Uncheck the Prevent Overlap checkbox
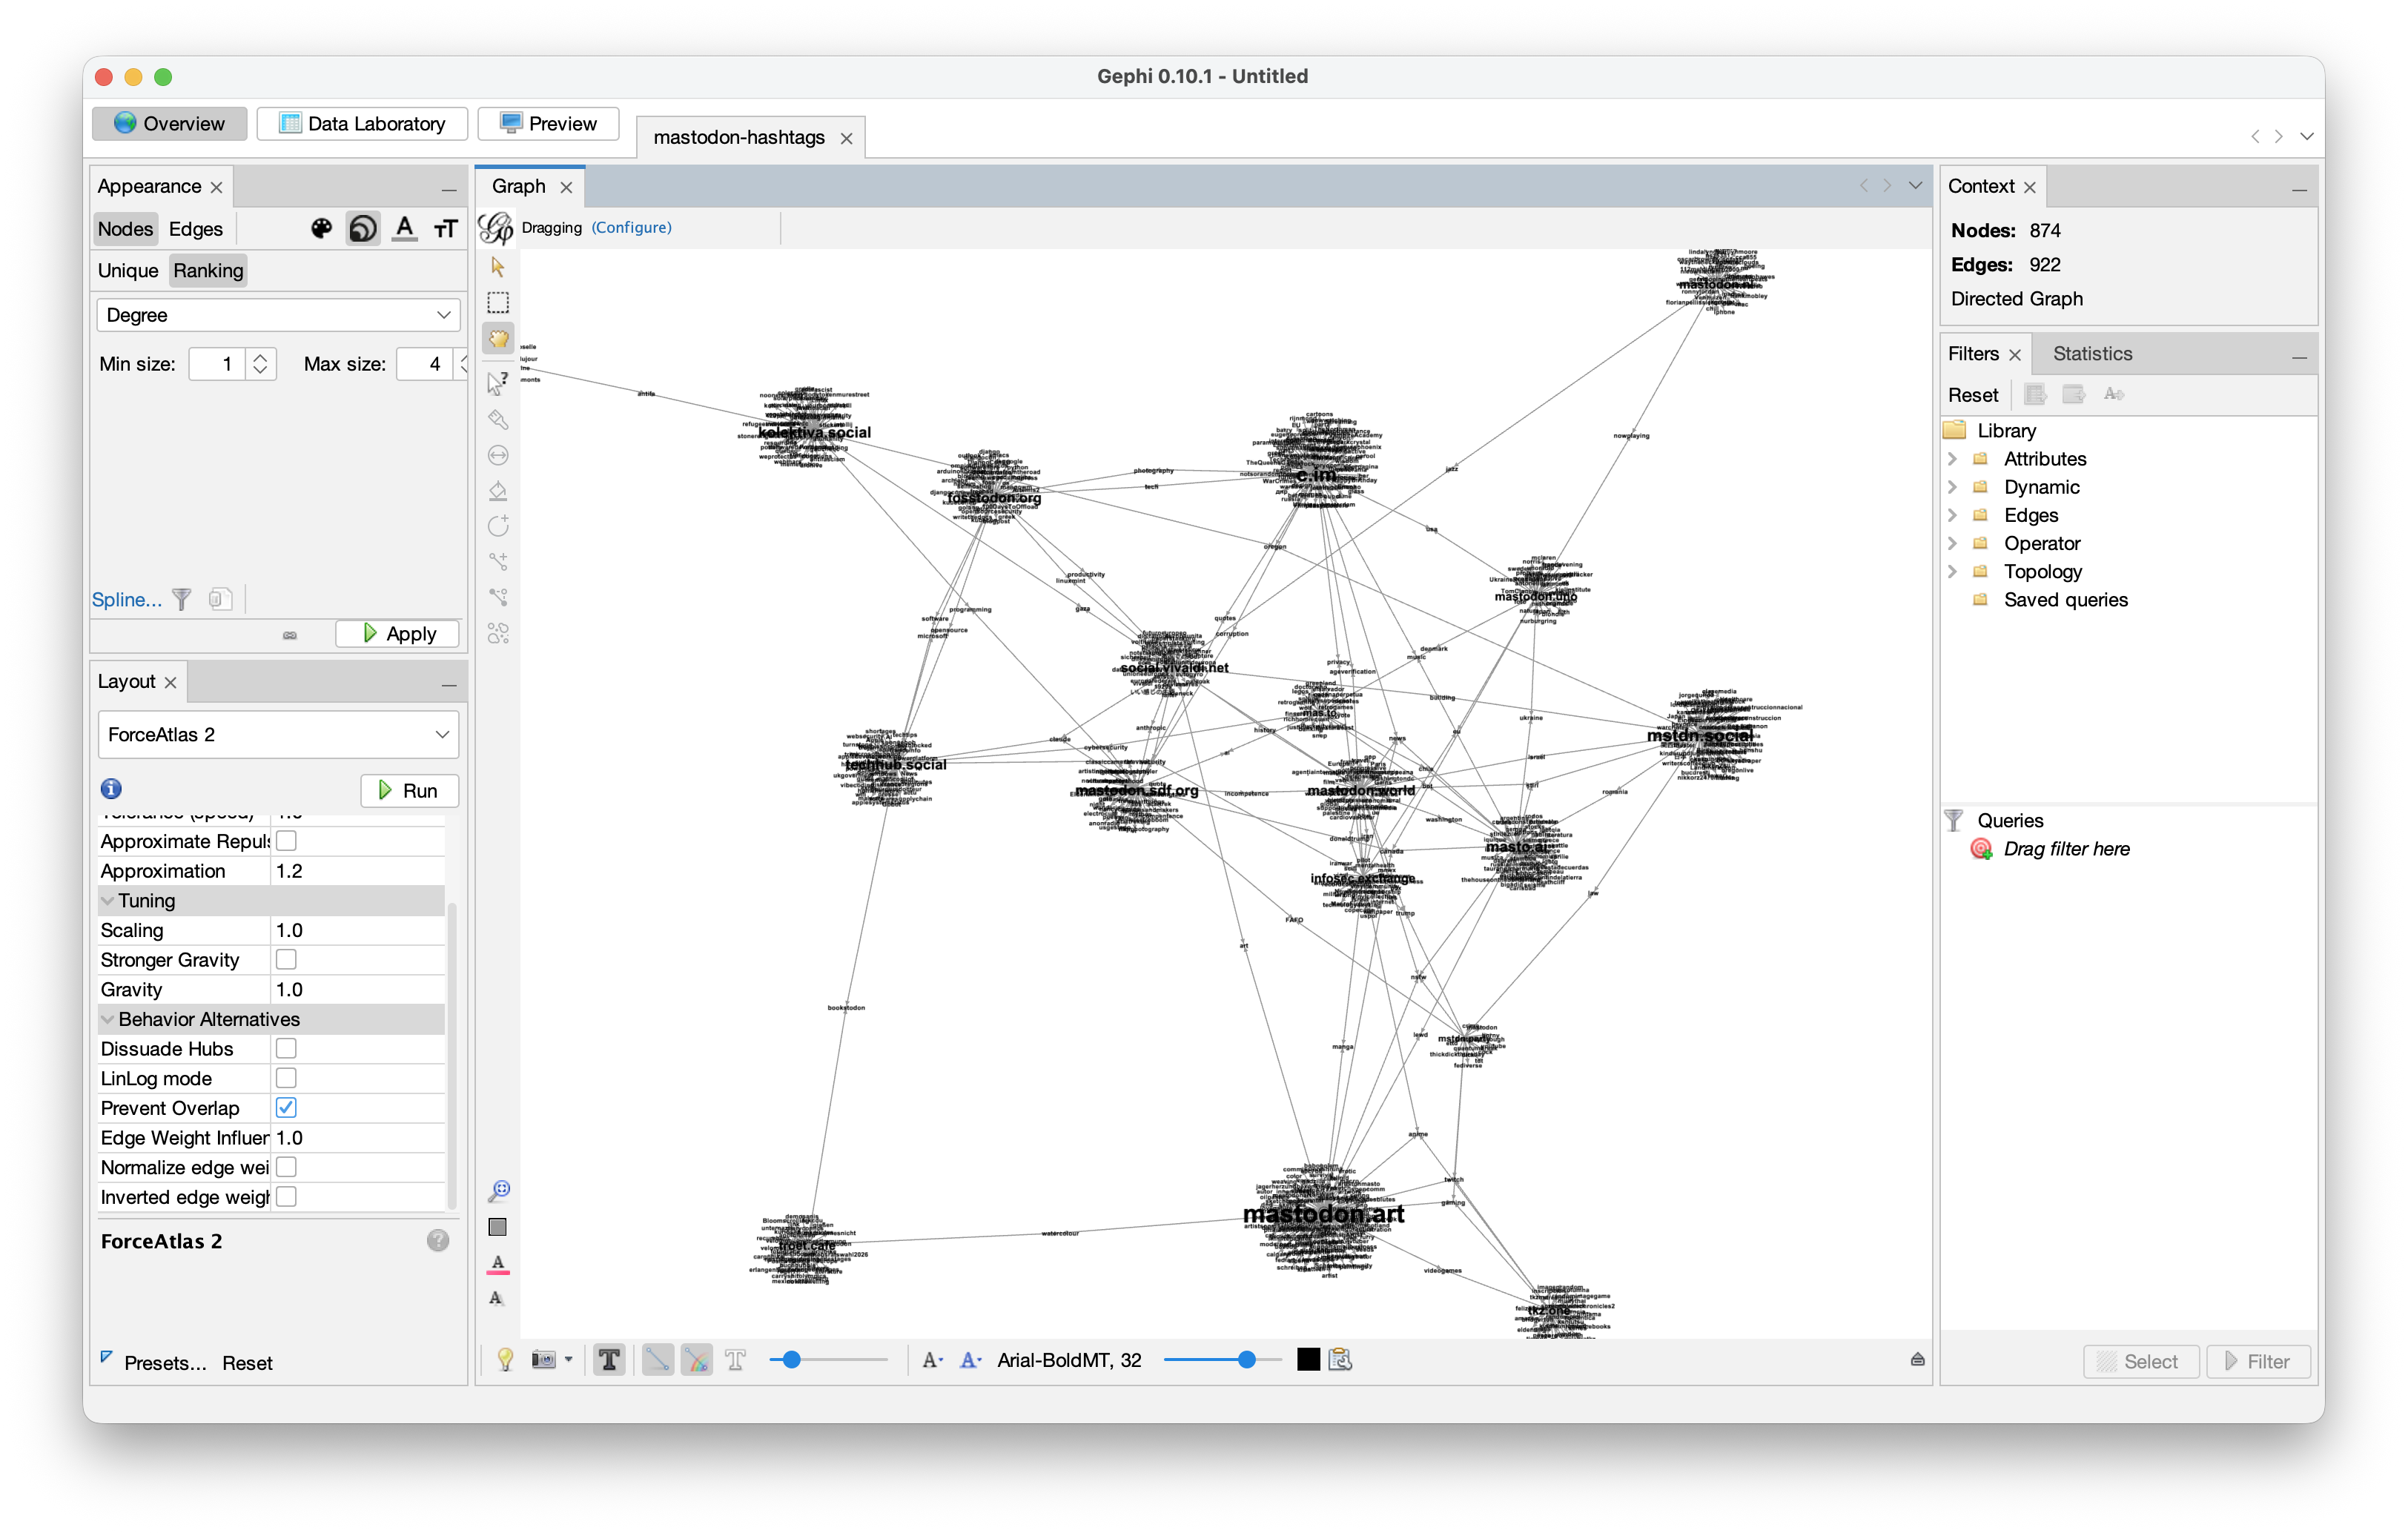The height and width of the screenshot is (1533, 2408). point(286,1107)
